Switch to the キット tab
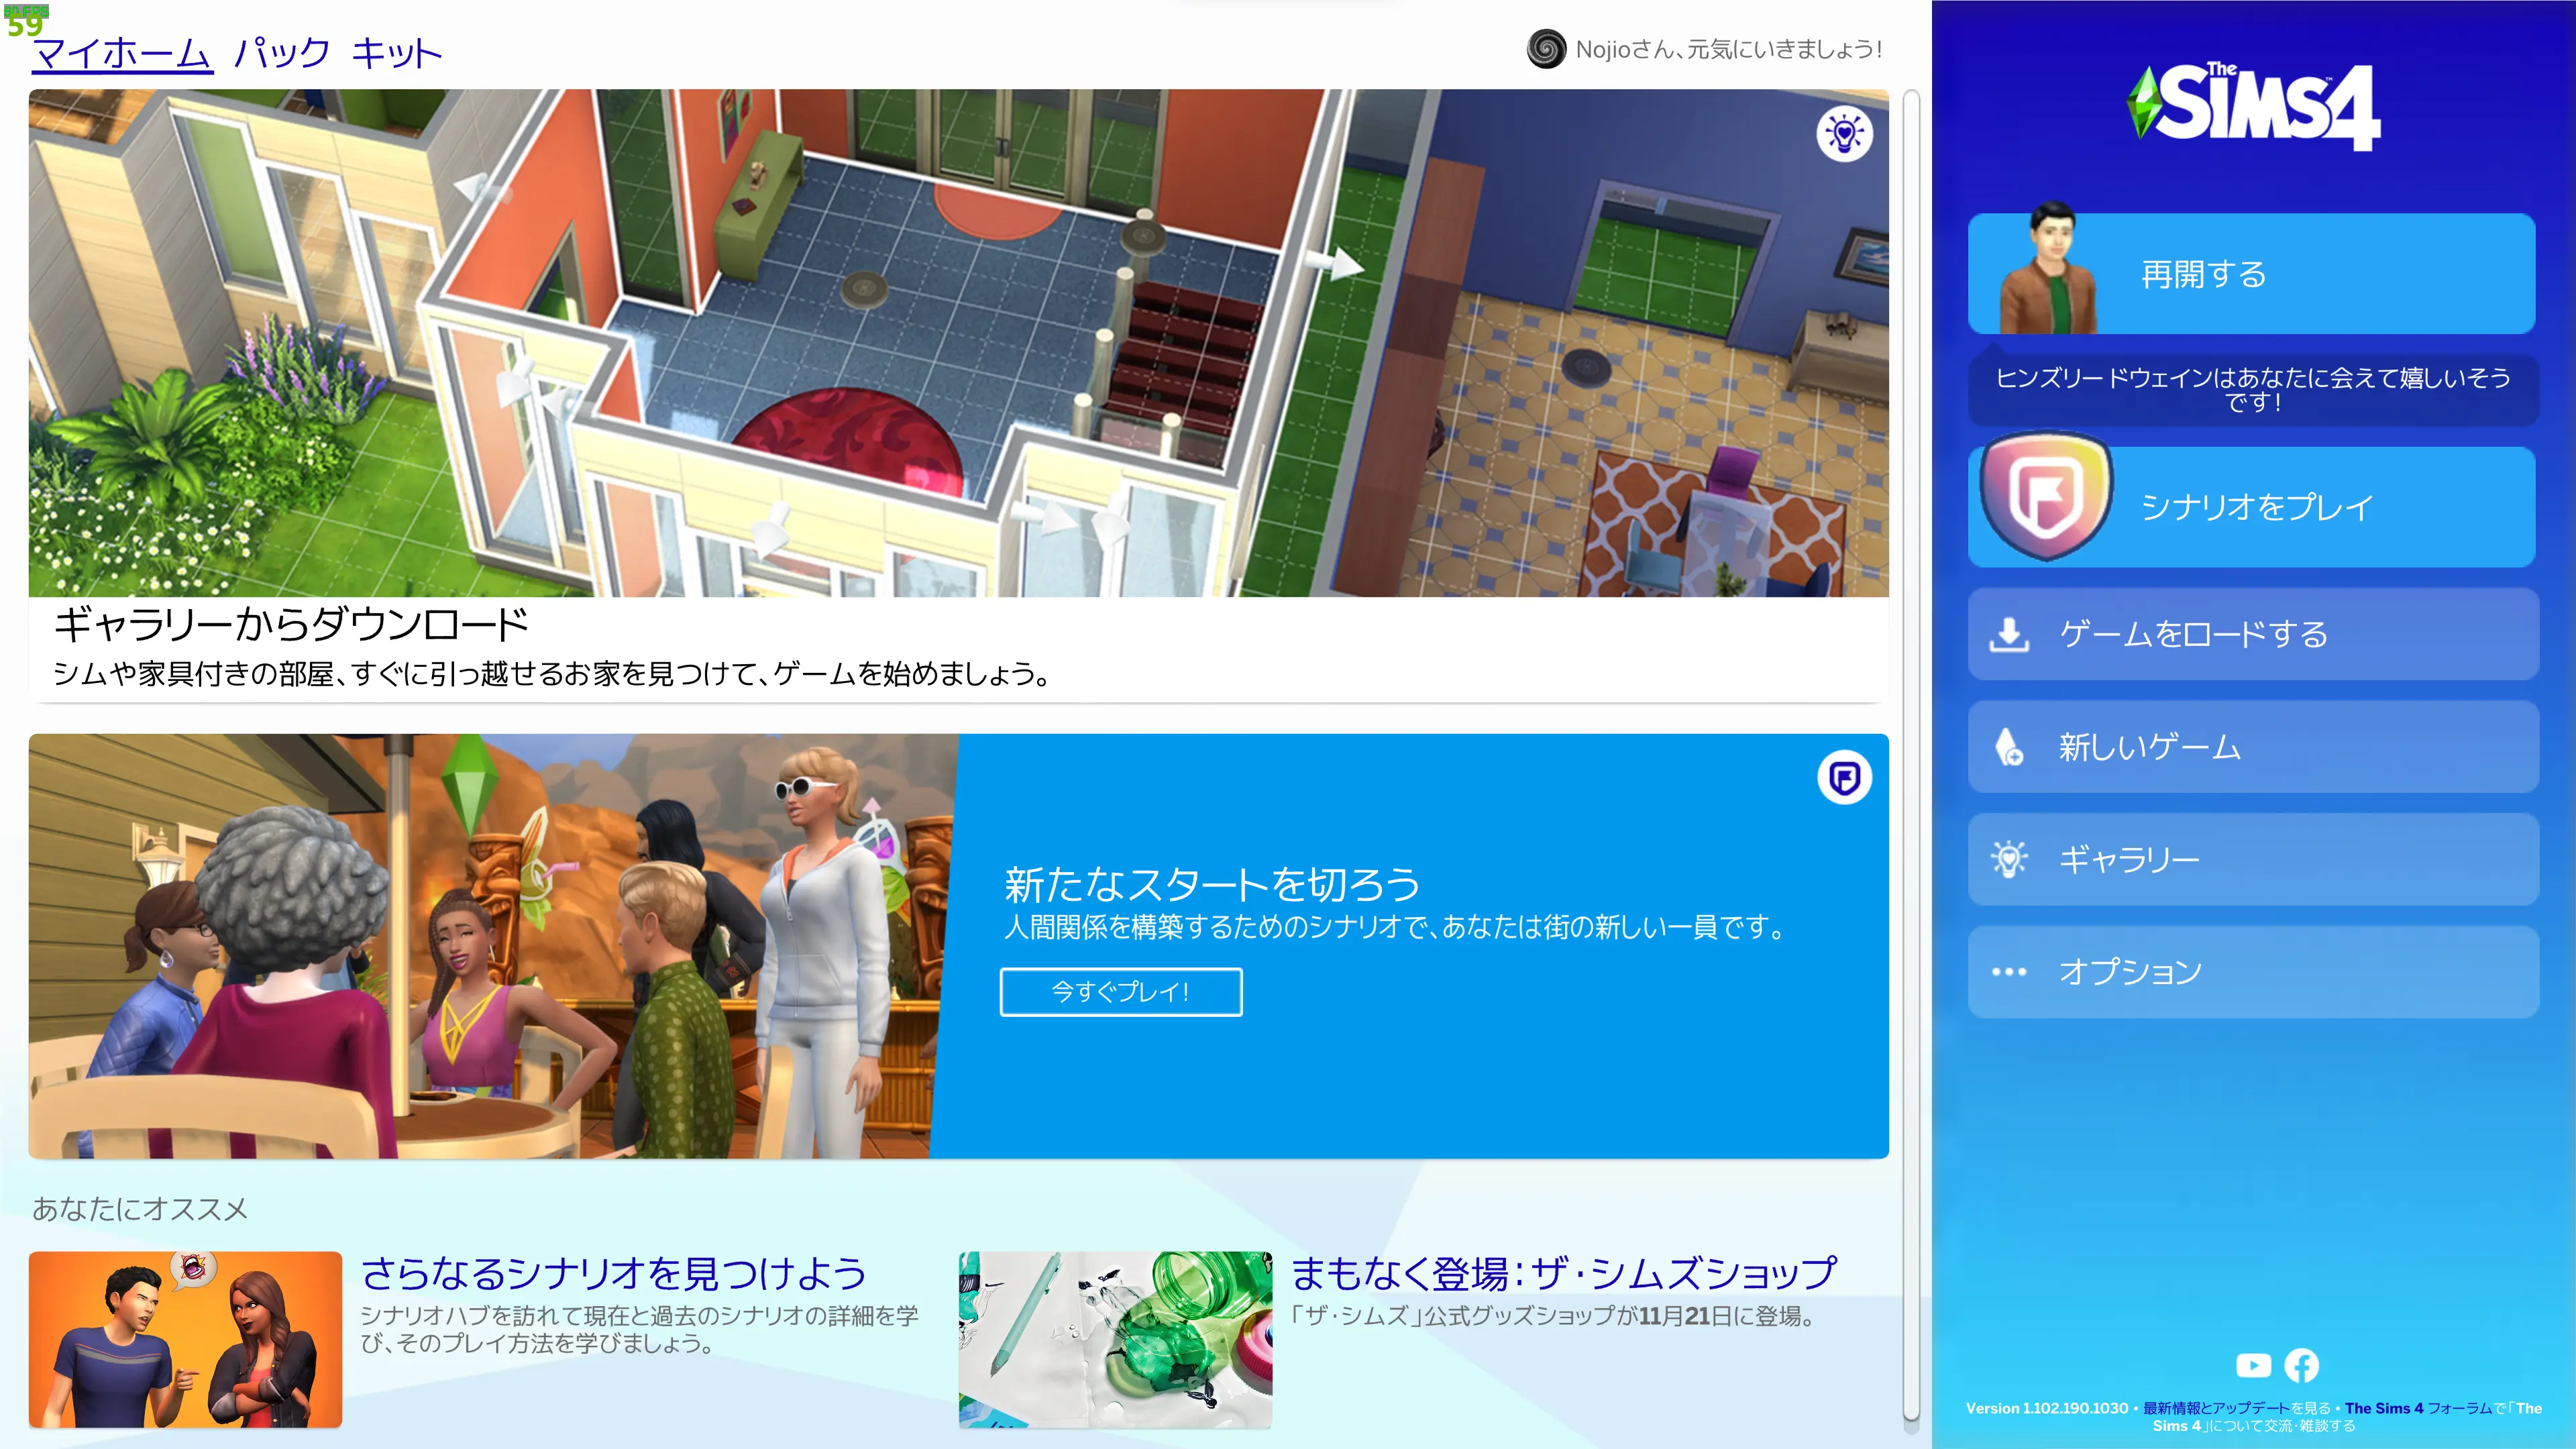 [x=396, y=52]
